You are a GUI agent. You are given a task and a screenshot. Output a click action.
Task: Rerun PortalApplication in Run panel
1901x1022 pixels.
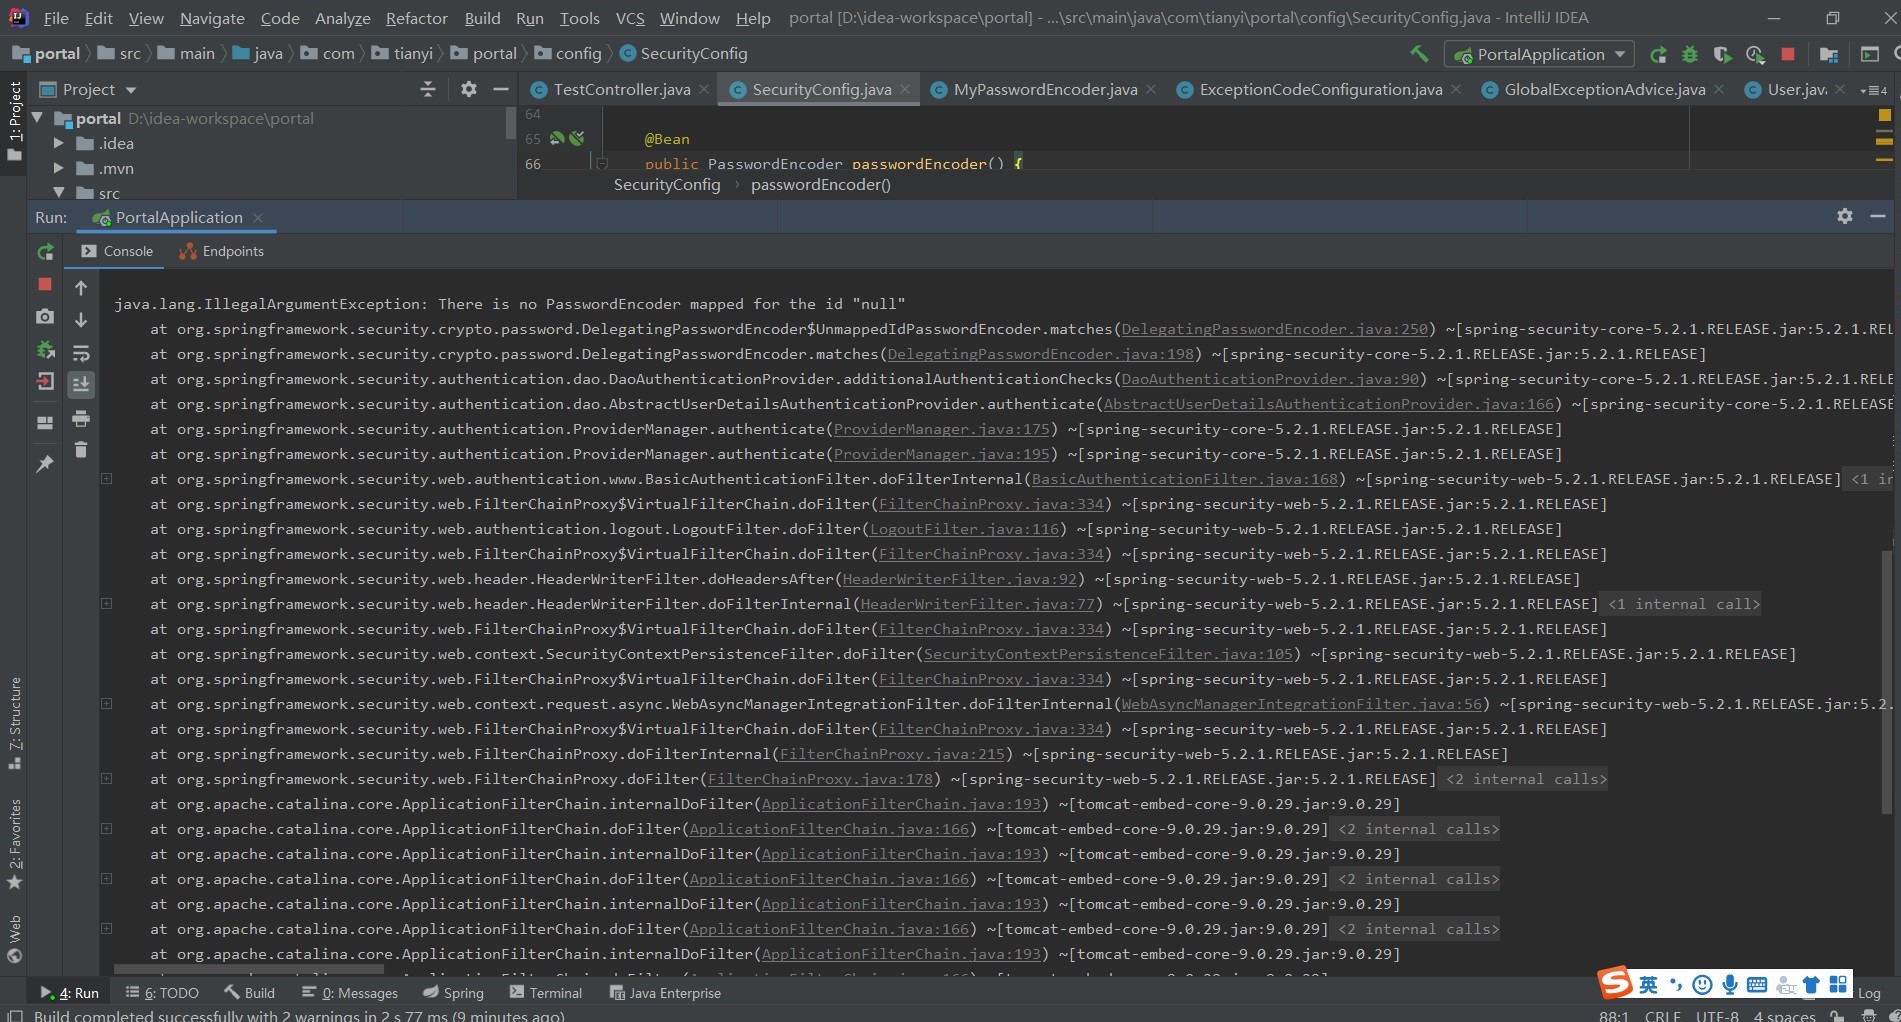click(x=45, y=252)
